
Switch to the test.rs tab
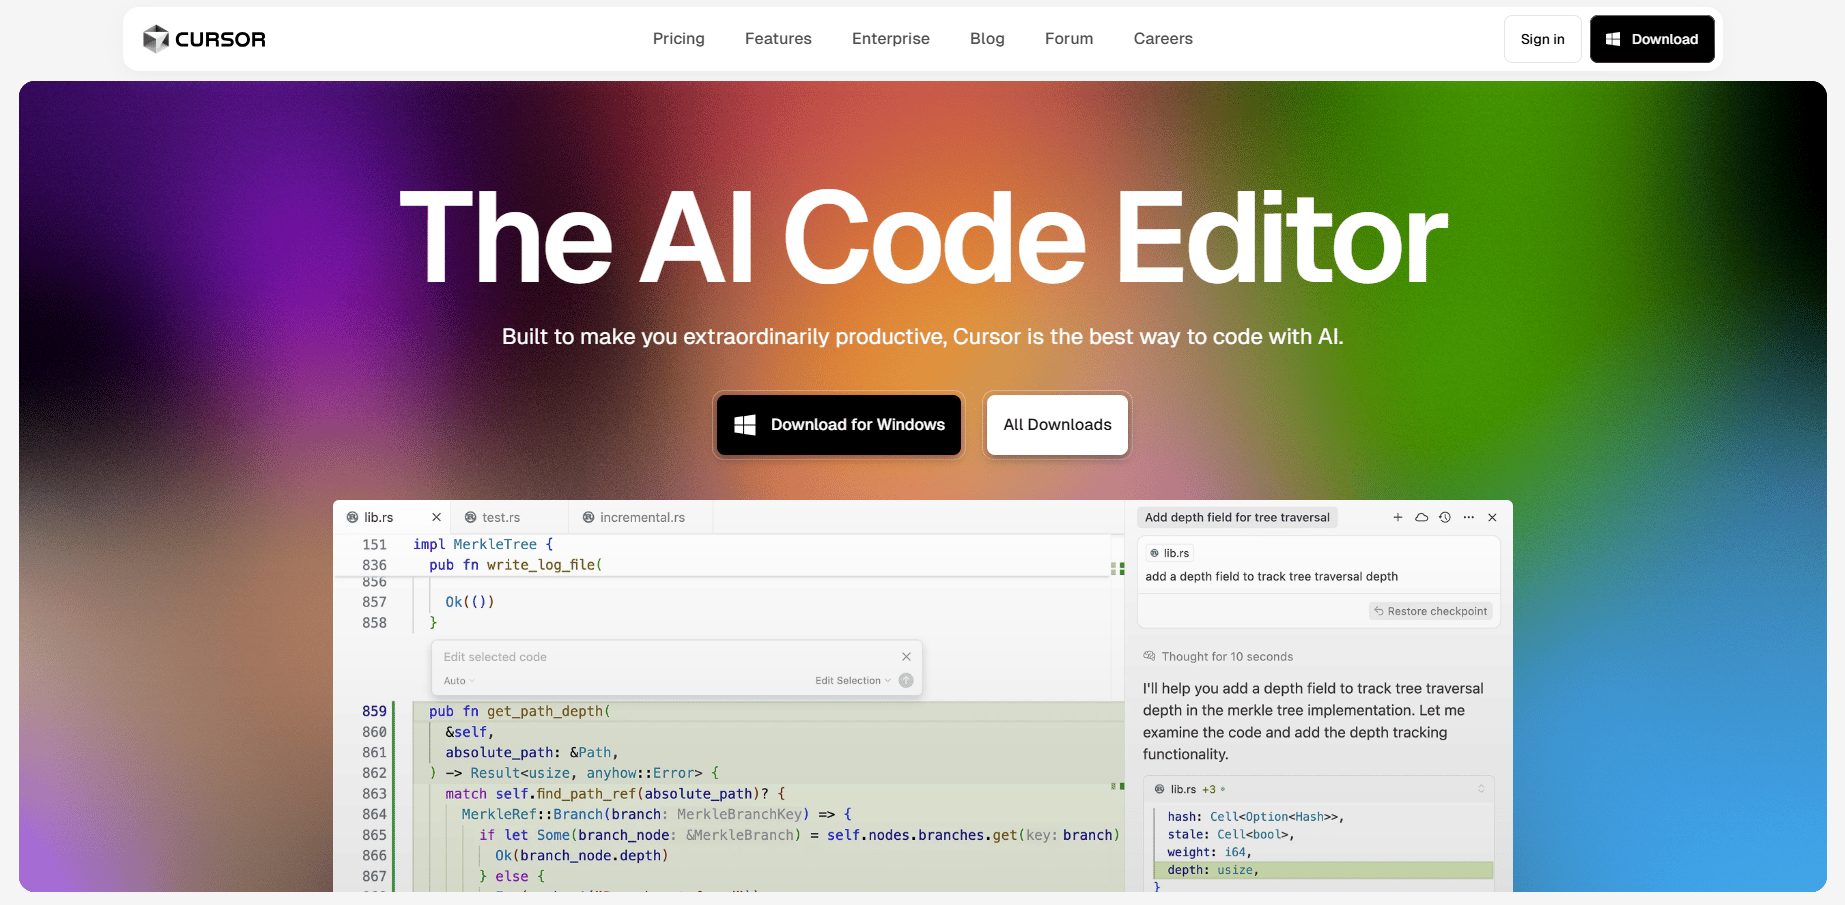[x=509, y=517]
